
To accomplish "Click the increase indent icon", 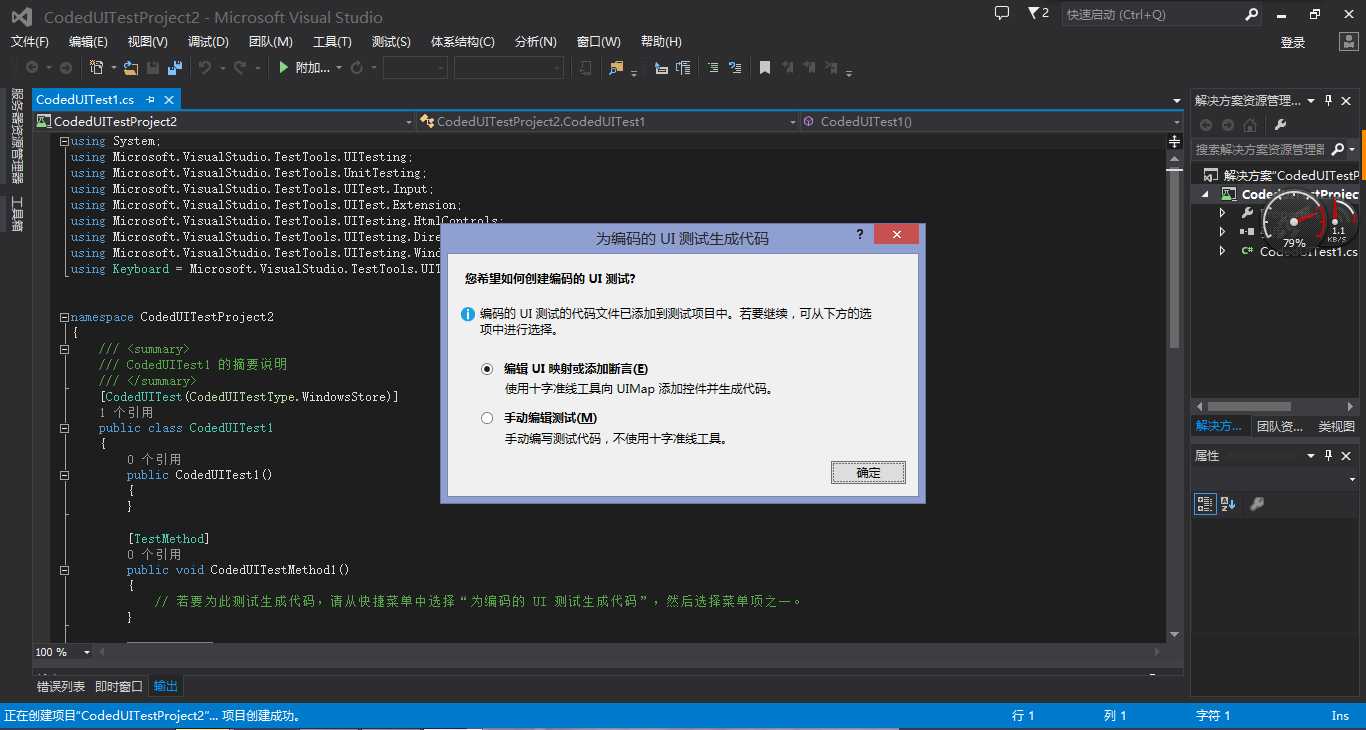I will [x=683, y=67].
